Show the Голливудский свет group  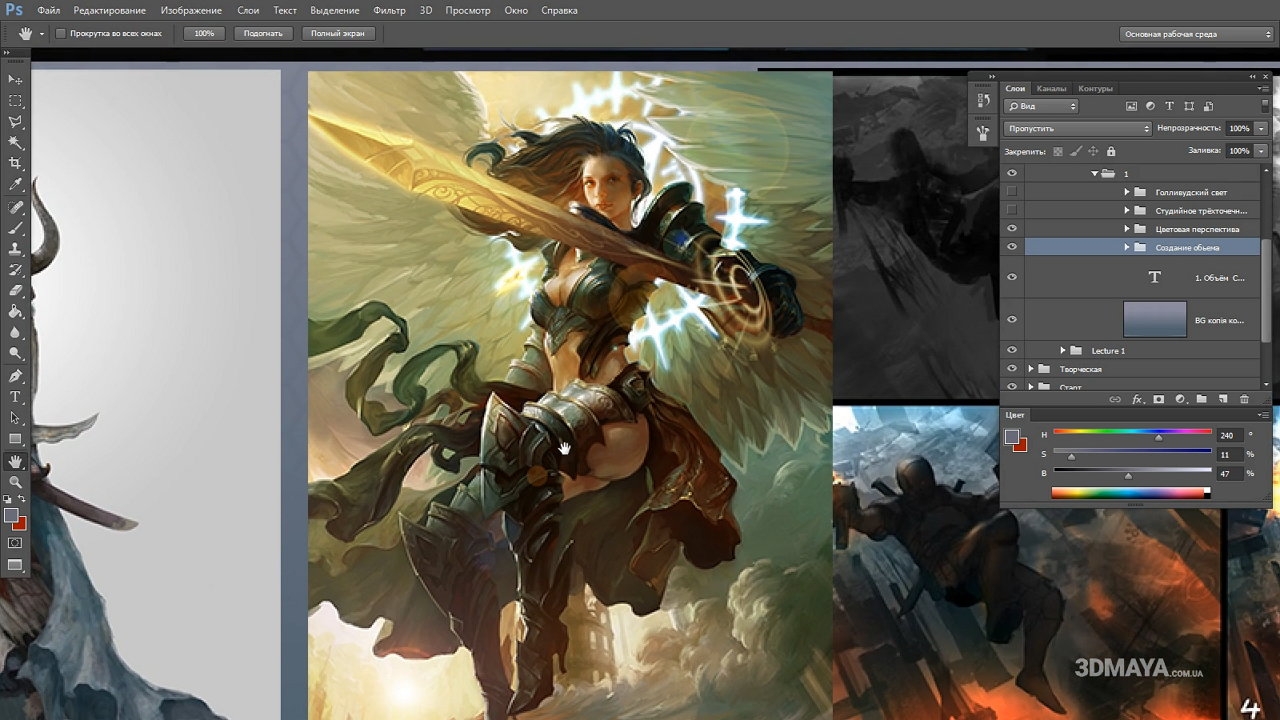point(1012,192)
